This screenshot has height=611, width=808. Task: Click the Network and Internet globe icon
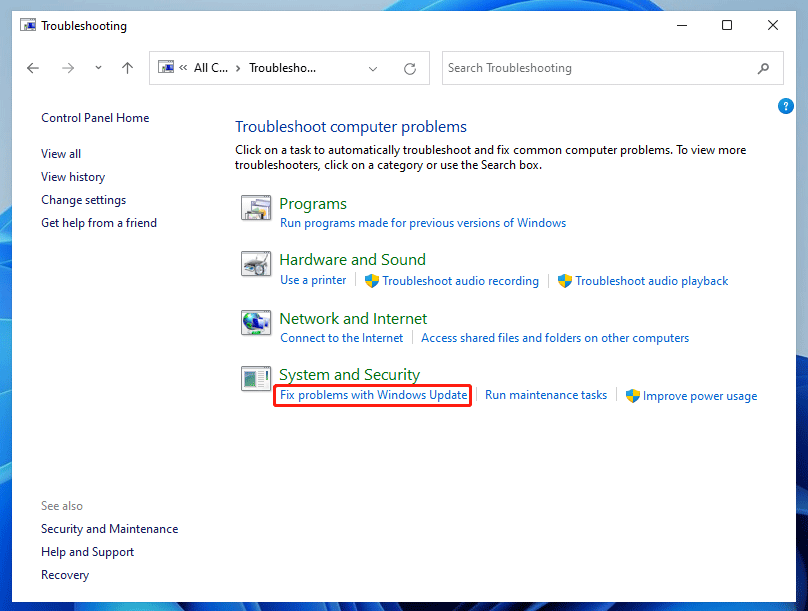(x=256, y=323)
